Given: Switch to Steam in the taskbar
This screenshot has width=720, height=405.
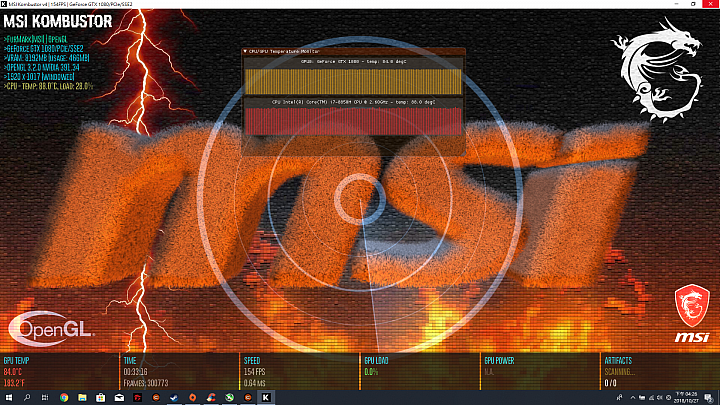Looking at the screenshot, I should (x=174, y=398).
